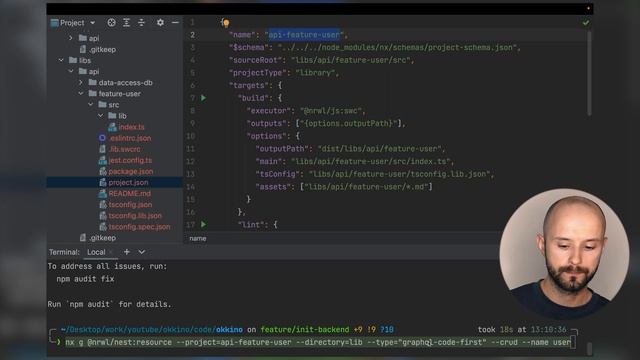Select the .gitkeep file at the tree bottom
Viewport: 640px width, 360px height.
pyautogui.click(x=102, y=238)
